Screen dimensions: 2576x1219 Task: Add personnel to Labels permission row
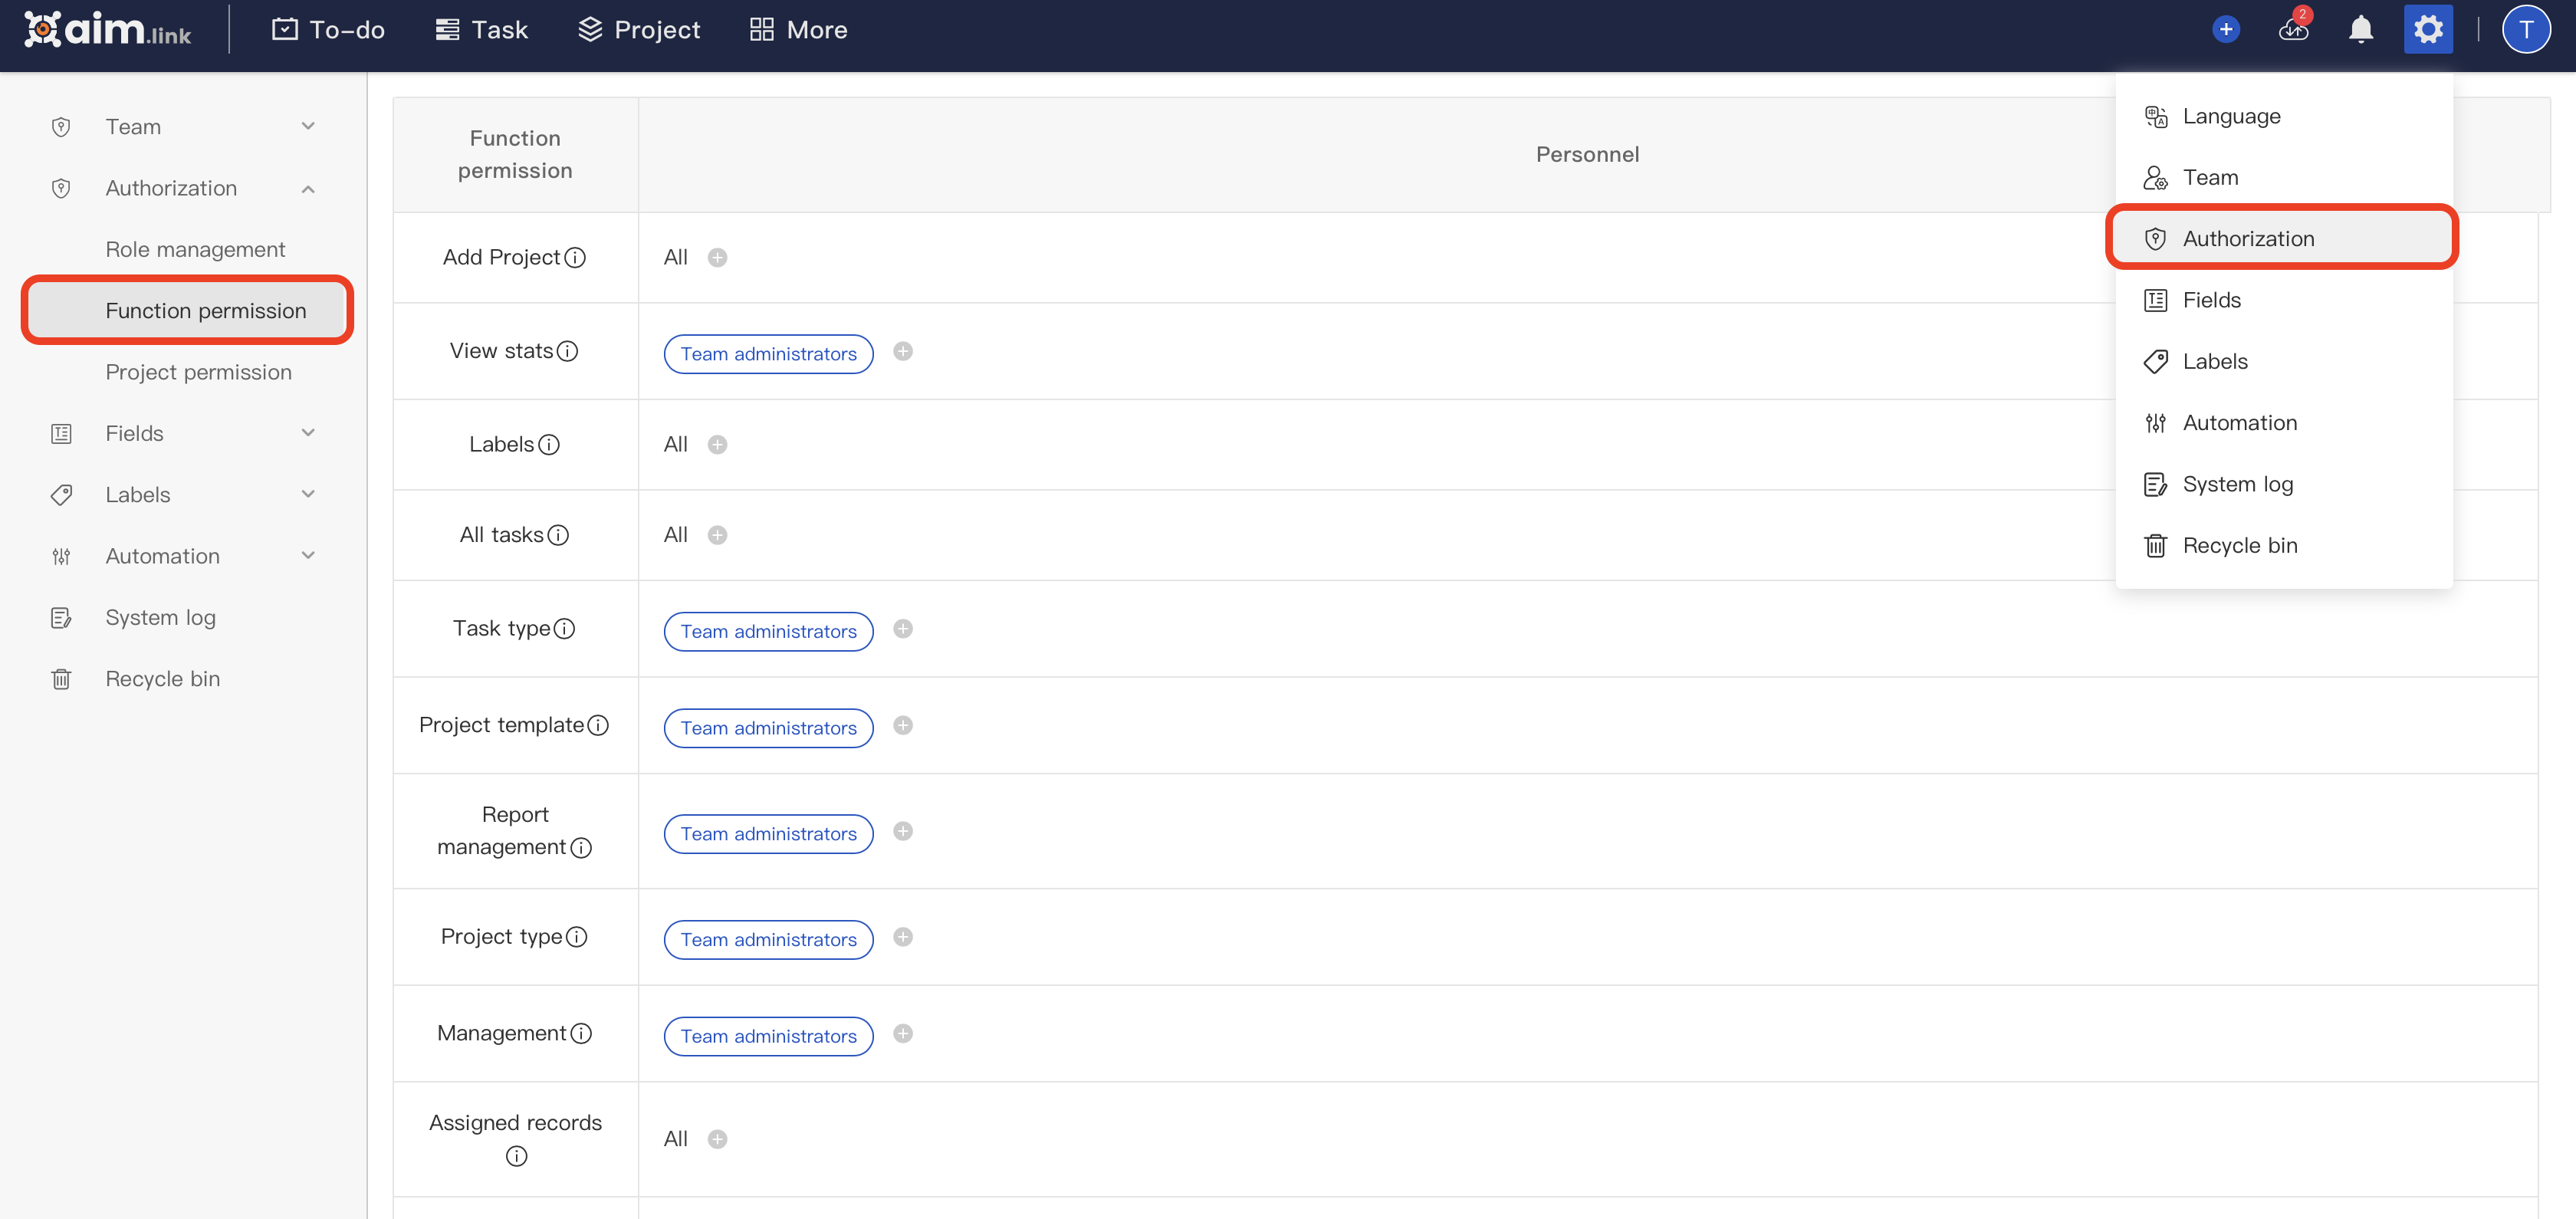tap(718, 443)
